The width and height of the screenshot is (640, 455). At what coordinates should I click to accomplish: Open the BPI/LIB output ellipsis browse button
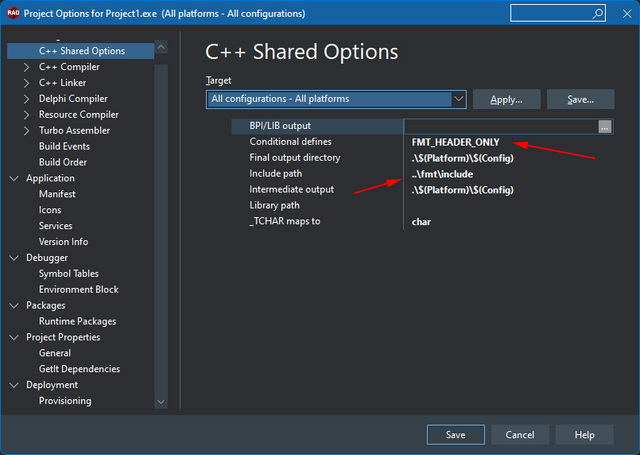[604, 127]
